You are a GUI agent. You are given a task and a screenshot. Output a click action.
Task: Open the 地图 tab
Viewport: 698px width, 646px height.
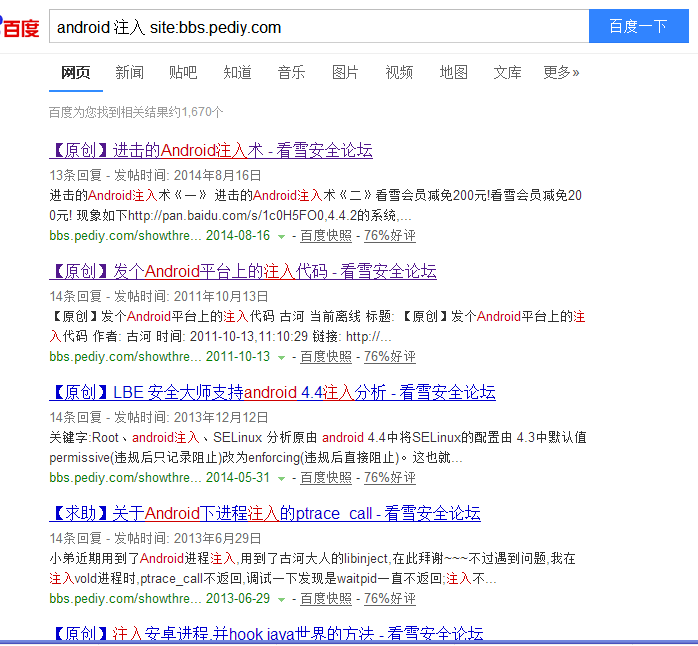(x=454, y=72)
